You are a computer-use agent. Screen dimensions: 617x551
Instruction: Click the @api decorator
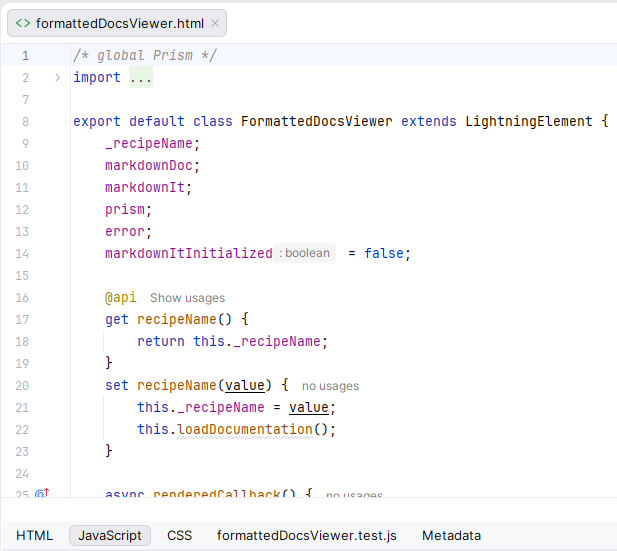tap(120, 298)
